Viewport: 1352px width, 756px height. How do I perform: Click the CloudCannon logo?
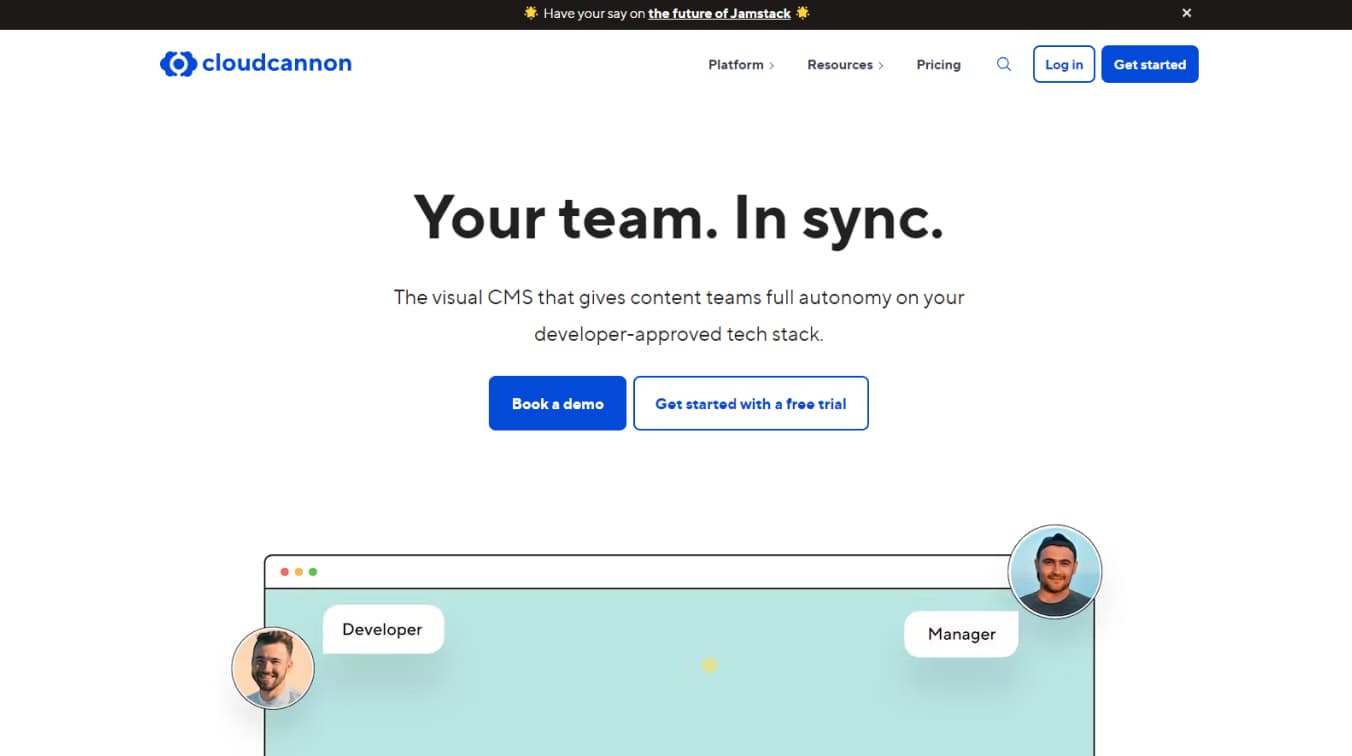point(255,63)
